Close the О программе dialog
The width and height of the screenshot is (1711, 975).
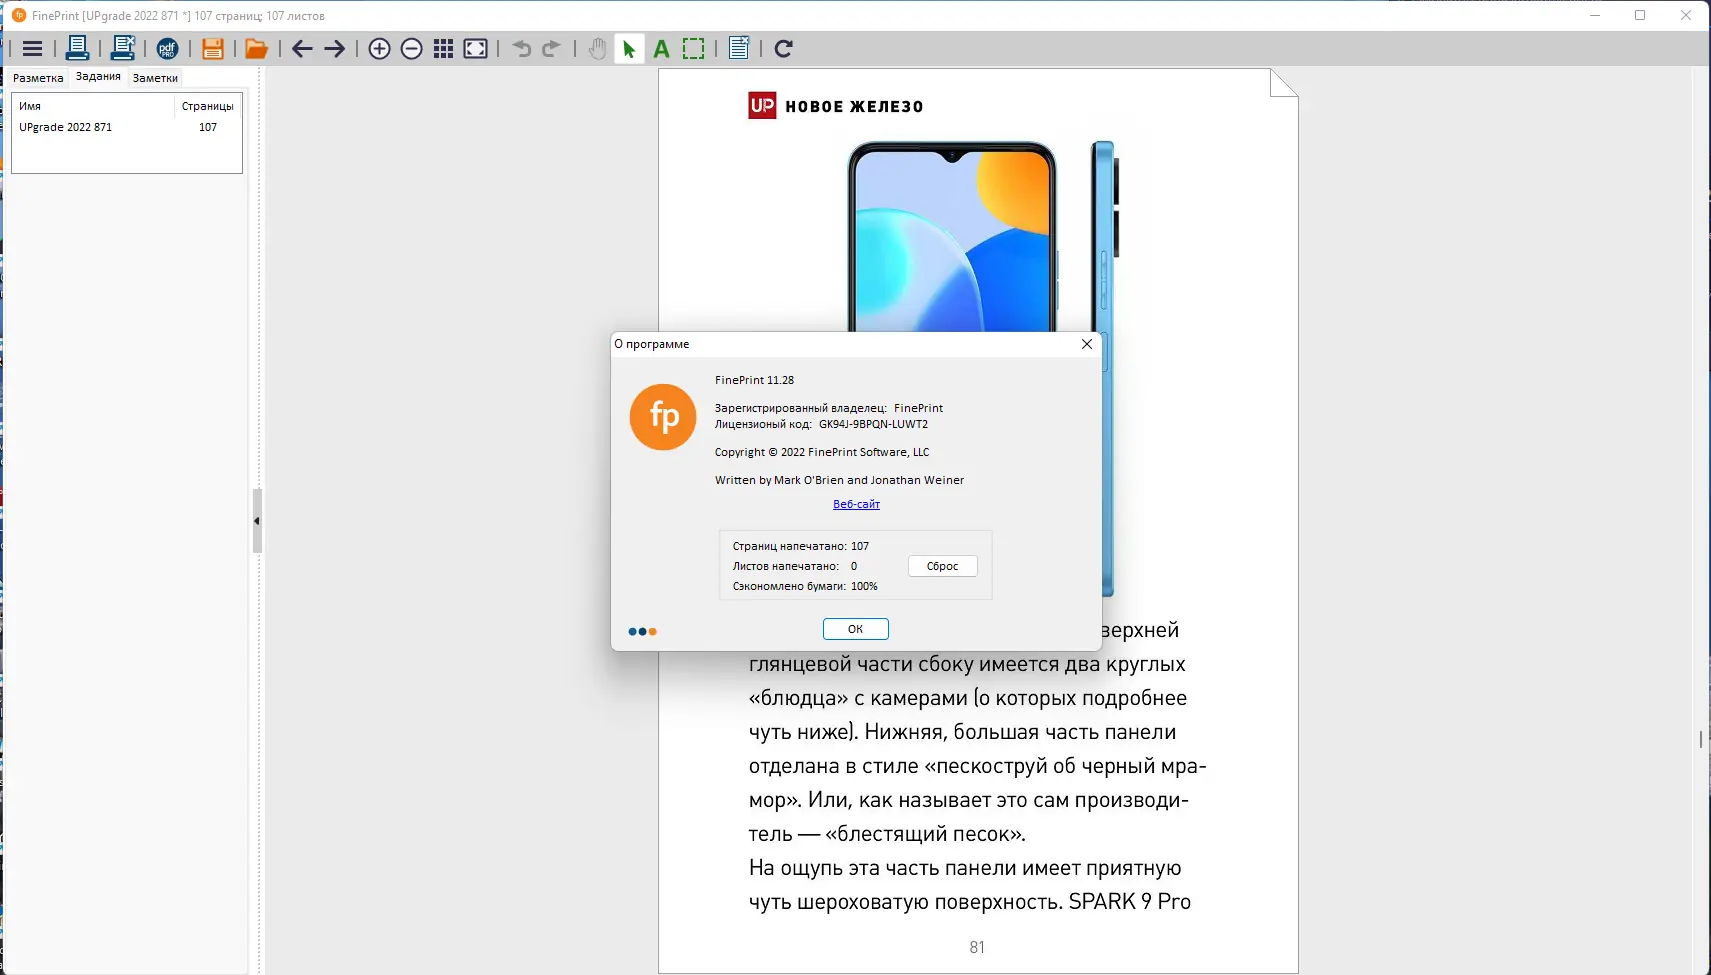tap(1087, 344)
